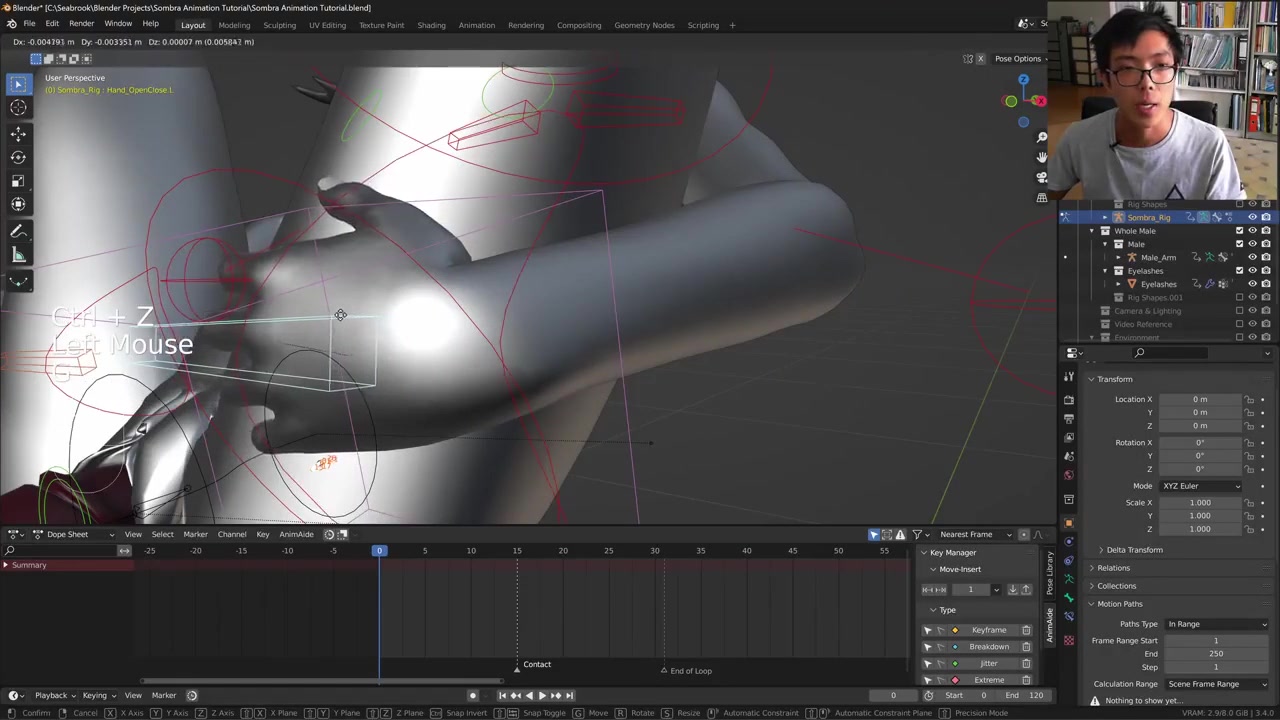Pick the Measure tool
The image size is (1280, 720).
[x=18, y=256]
